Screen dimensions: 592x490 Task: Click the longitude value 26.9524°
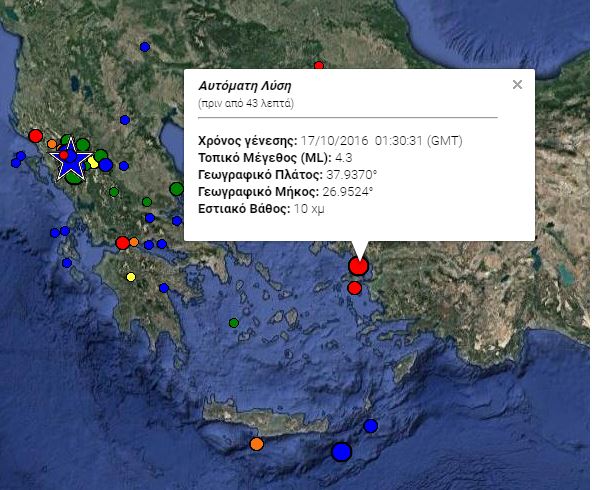click(x=348, y=191)
